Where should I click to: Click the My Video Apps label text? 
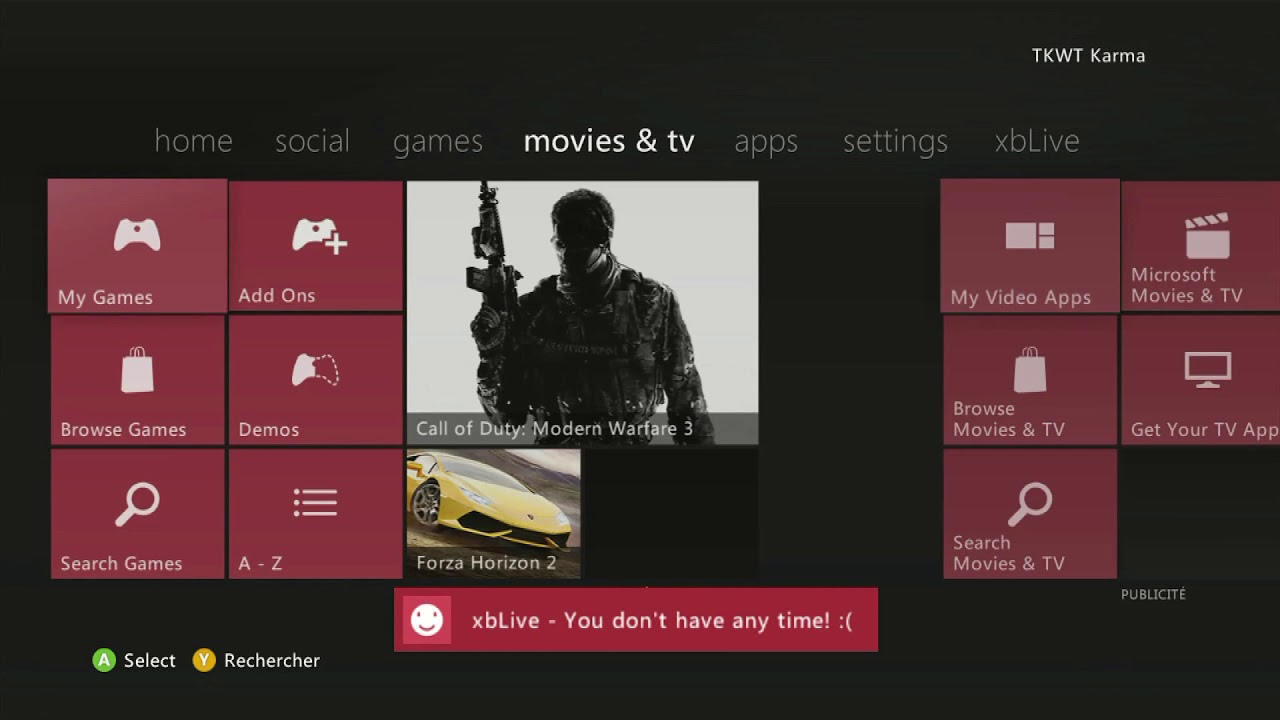pos(1020,297)
